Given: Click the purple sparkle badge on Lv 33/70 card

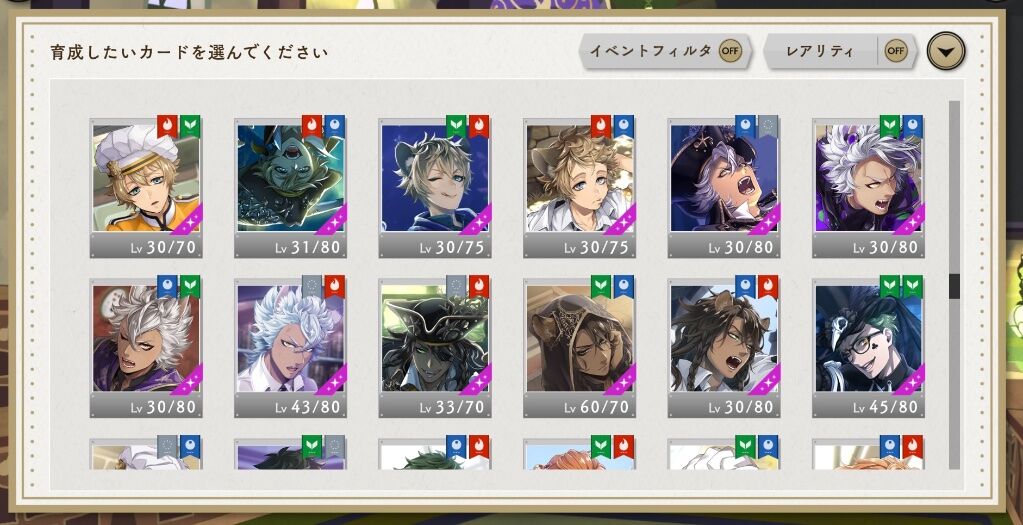Looking at the screenshot, I should [x=478, y=379].
